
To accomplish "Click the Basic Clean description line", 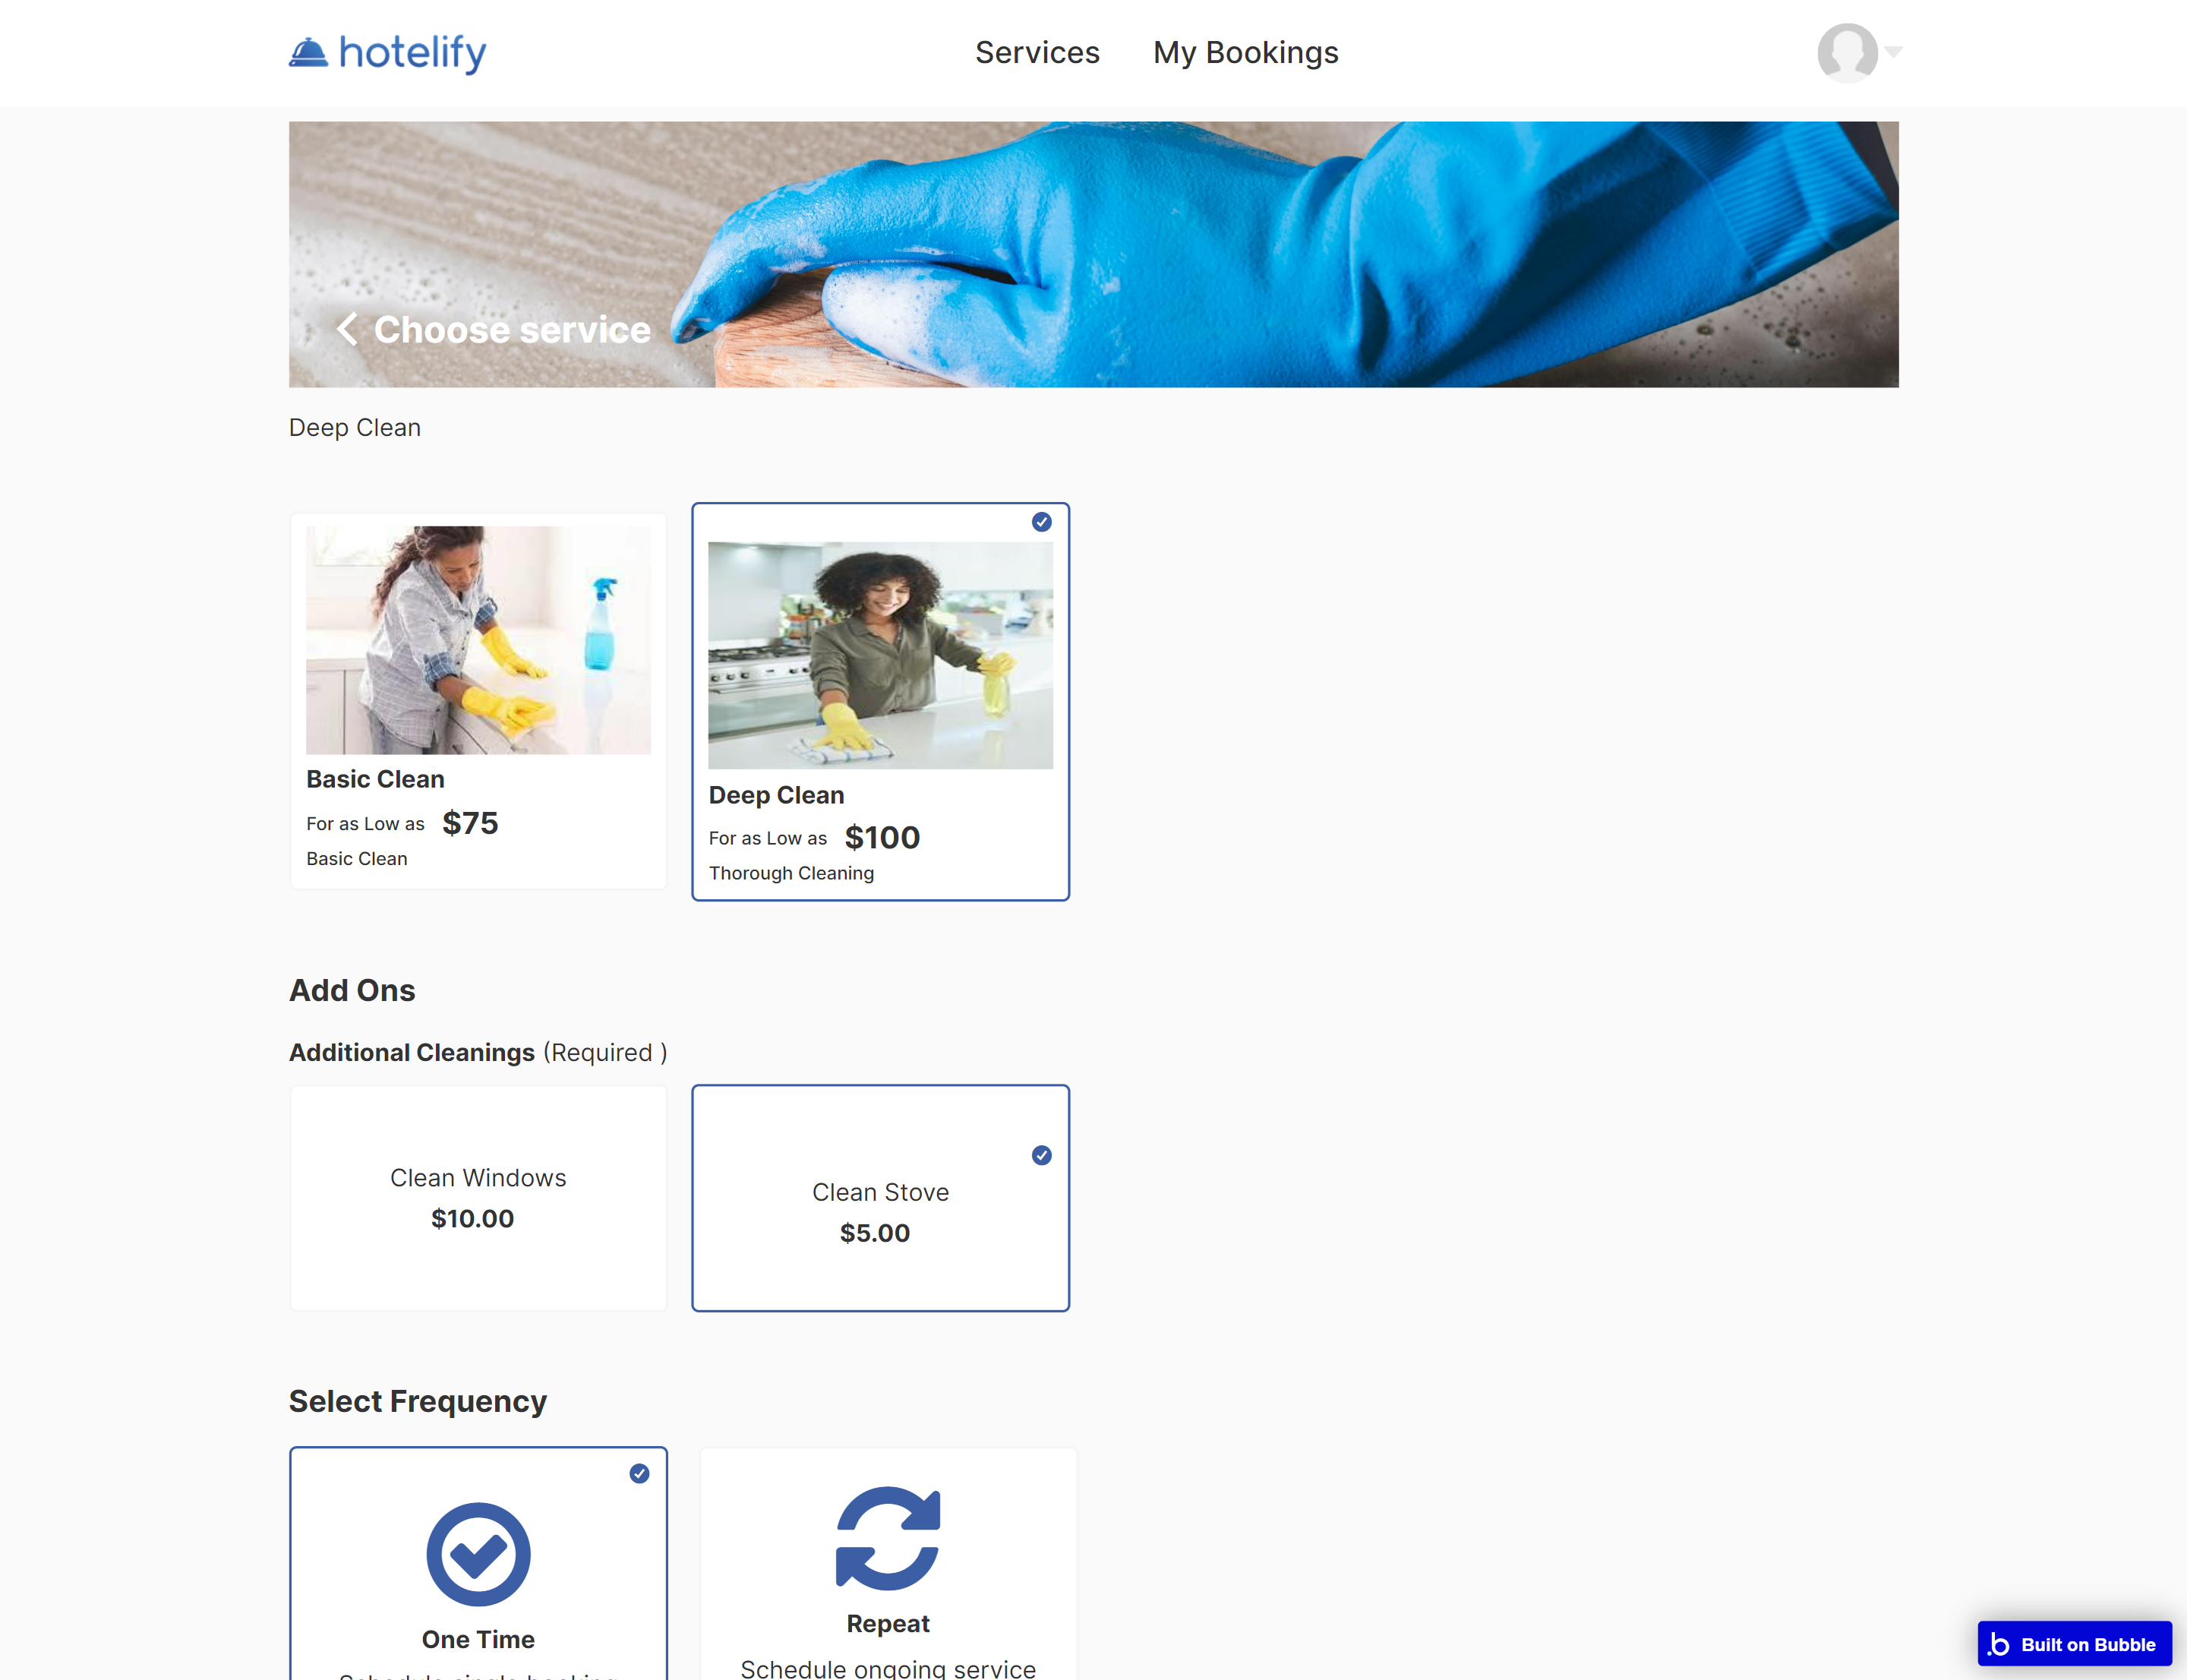I will pyautogui.click(x=357, y=858).
